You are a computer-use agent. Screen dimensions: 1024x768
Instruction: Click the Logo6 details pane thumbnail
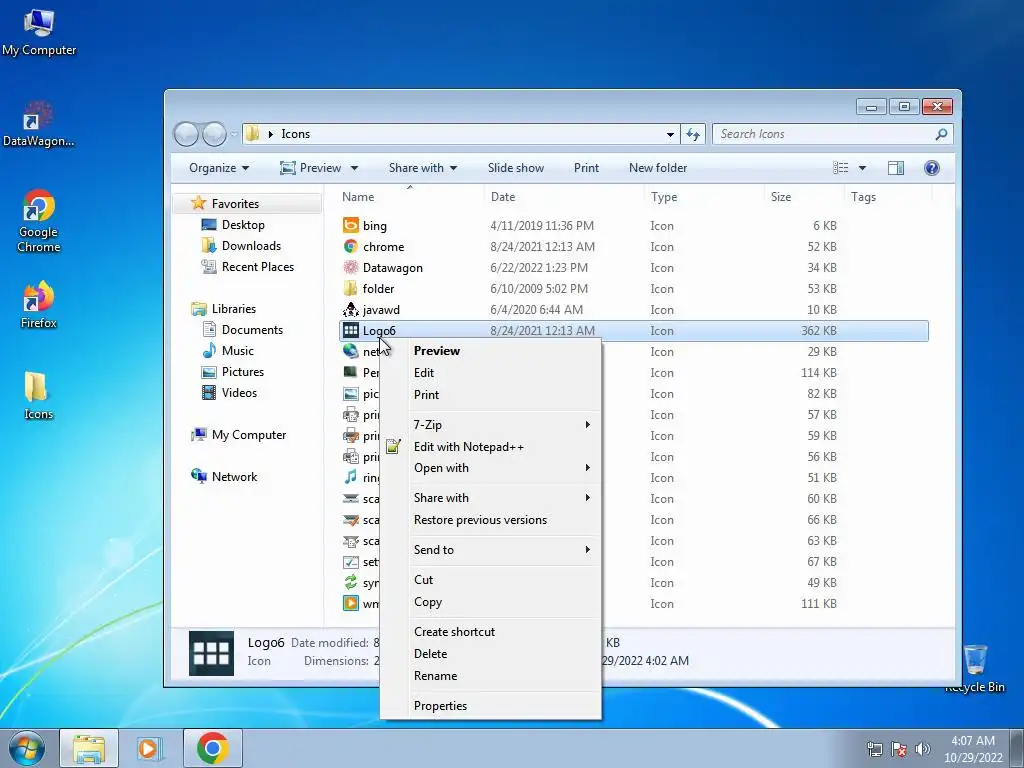(211, 653)
